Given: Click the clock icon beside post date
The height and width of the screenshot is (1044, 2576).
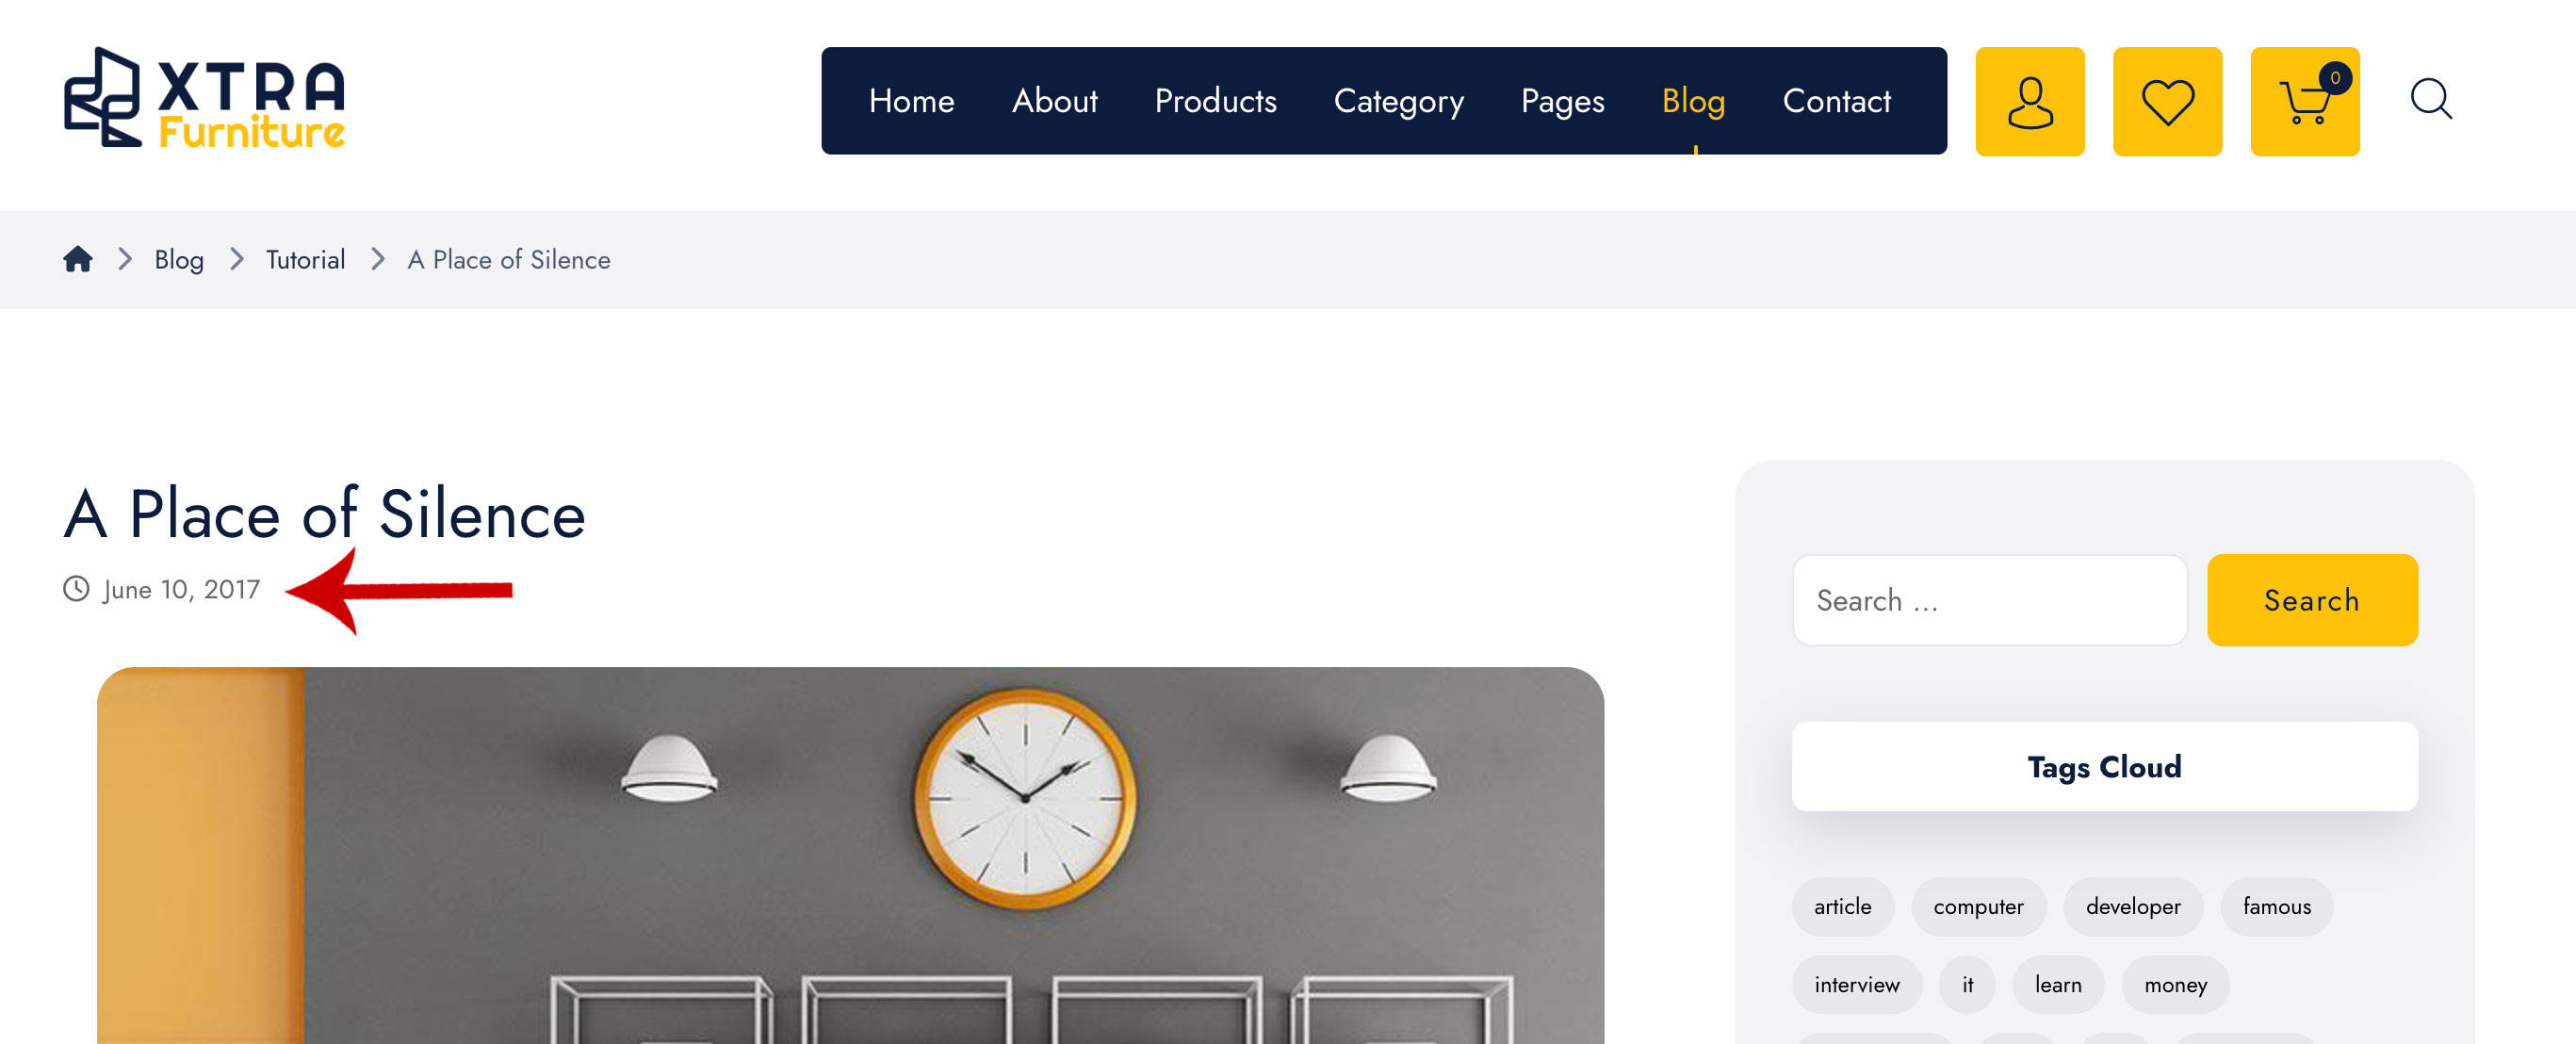Looking at the screenshot, I should tap(76, 588).
